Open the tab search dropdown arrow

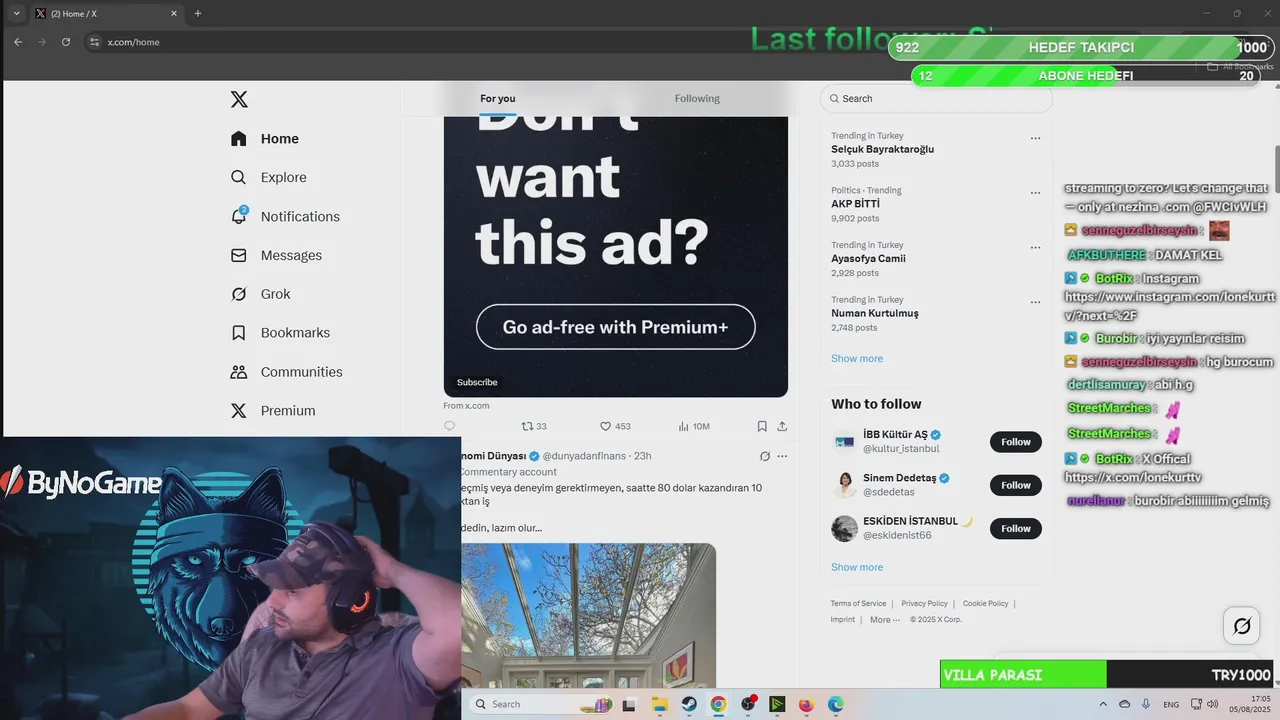[16, 13]
